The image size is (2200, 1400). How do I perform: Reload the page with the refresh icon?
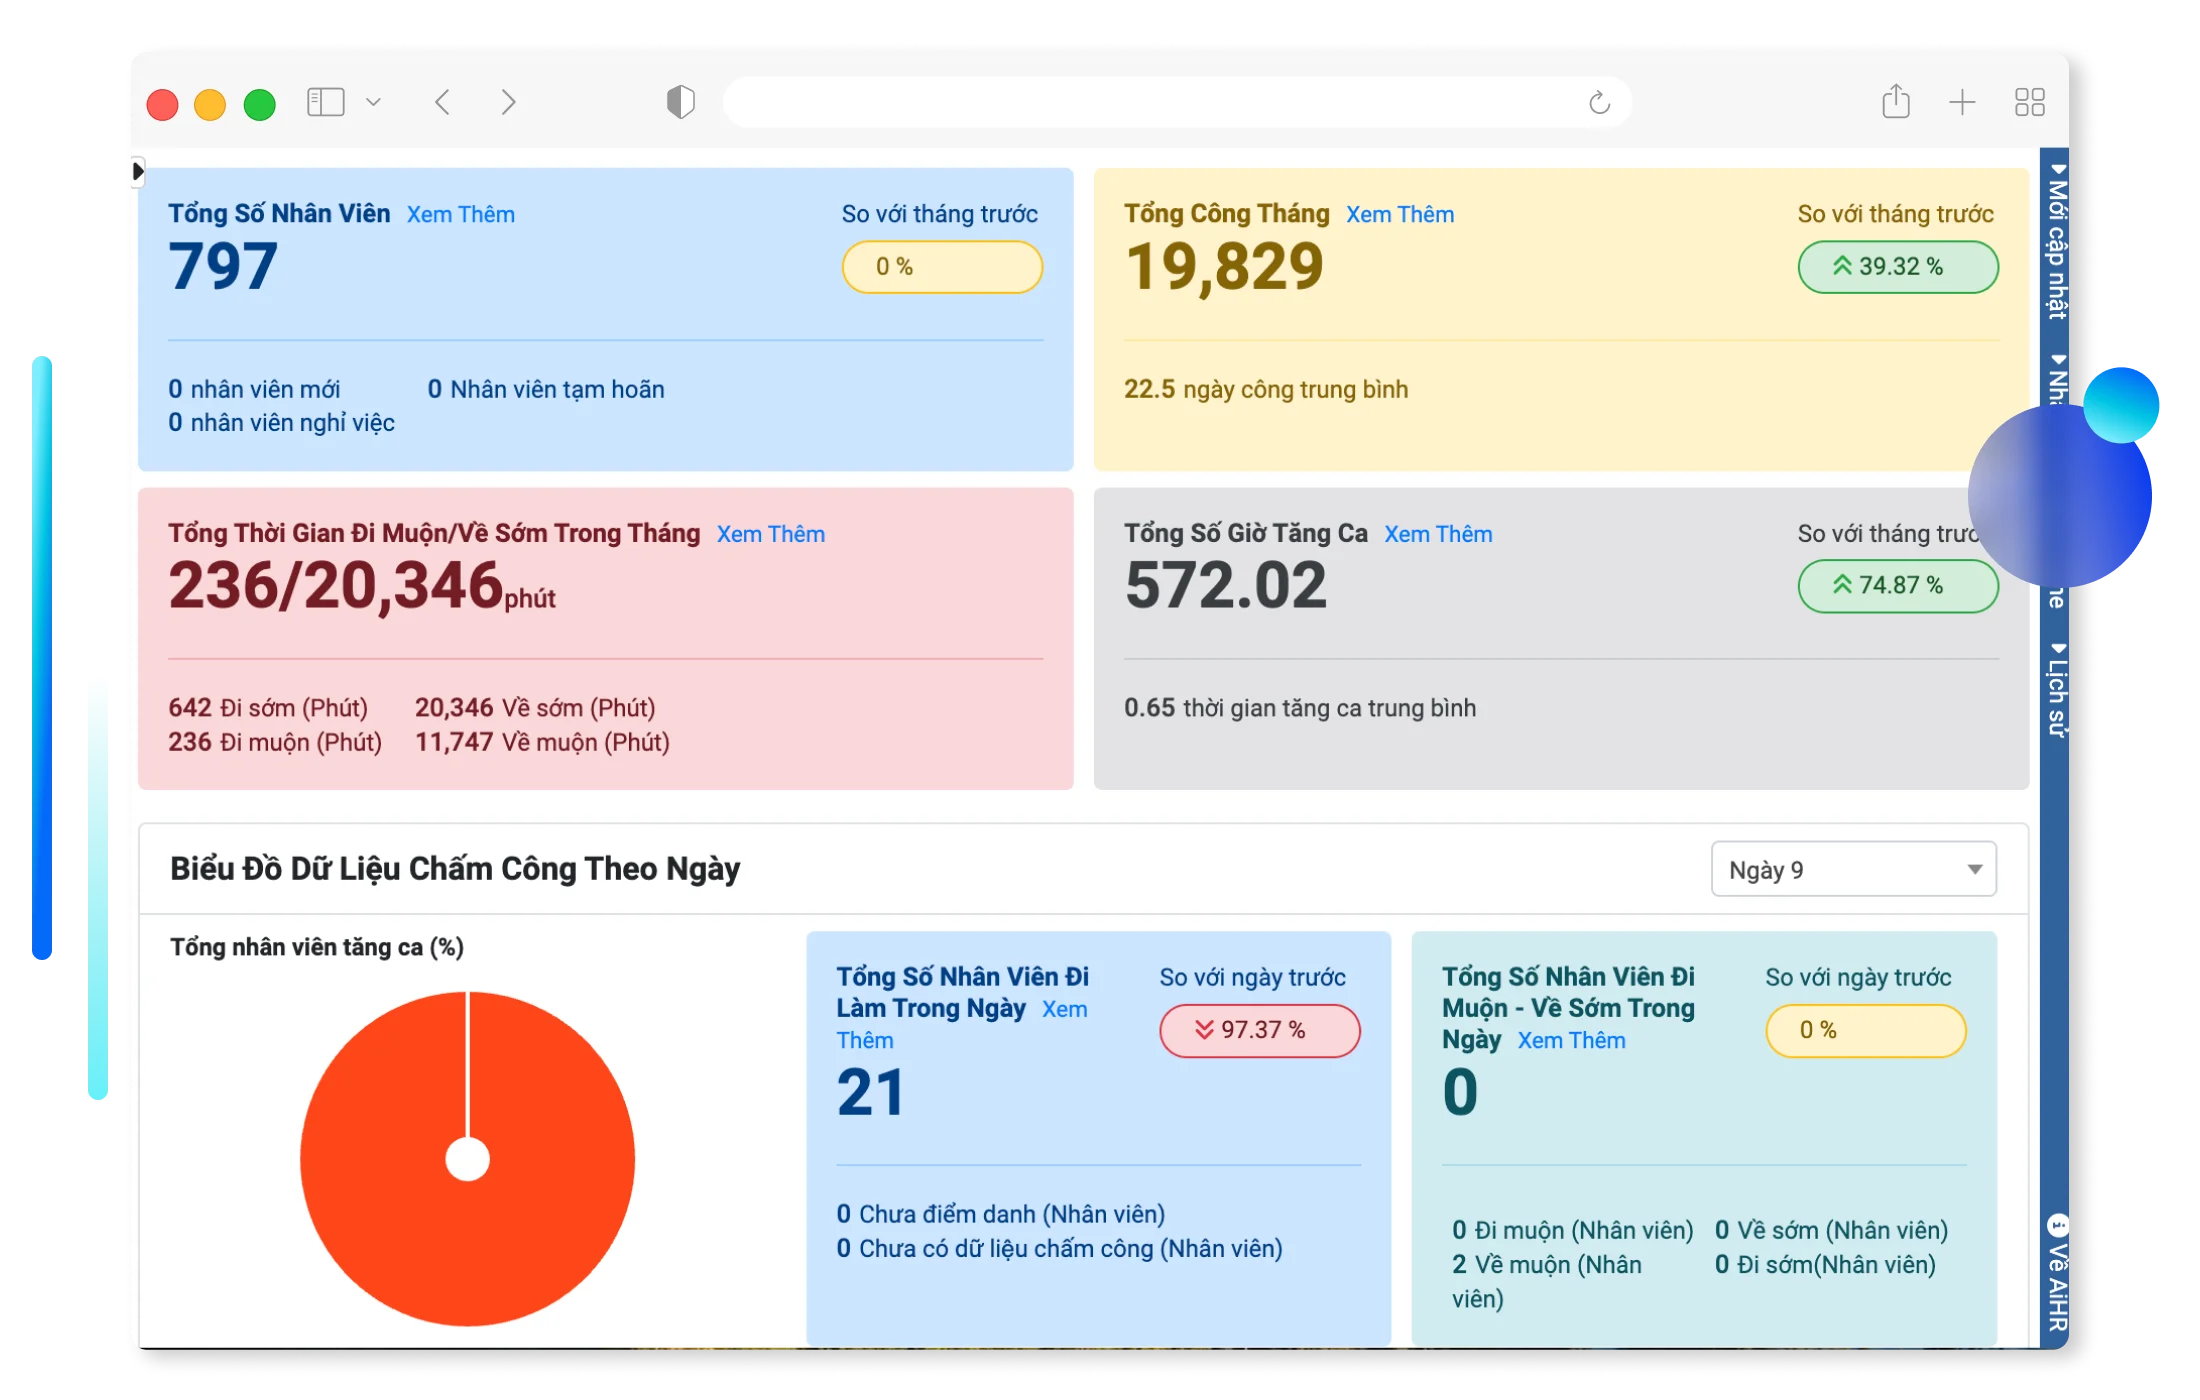[1599, 102]
